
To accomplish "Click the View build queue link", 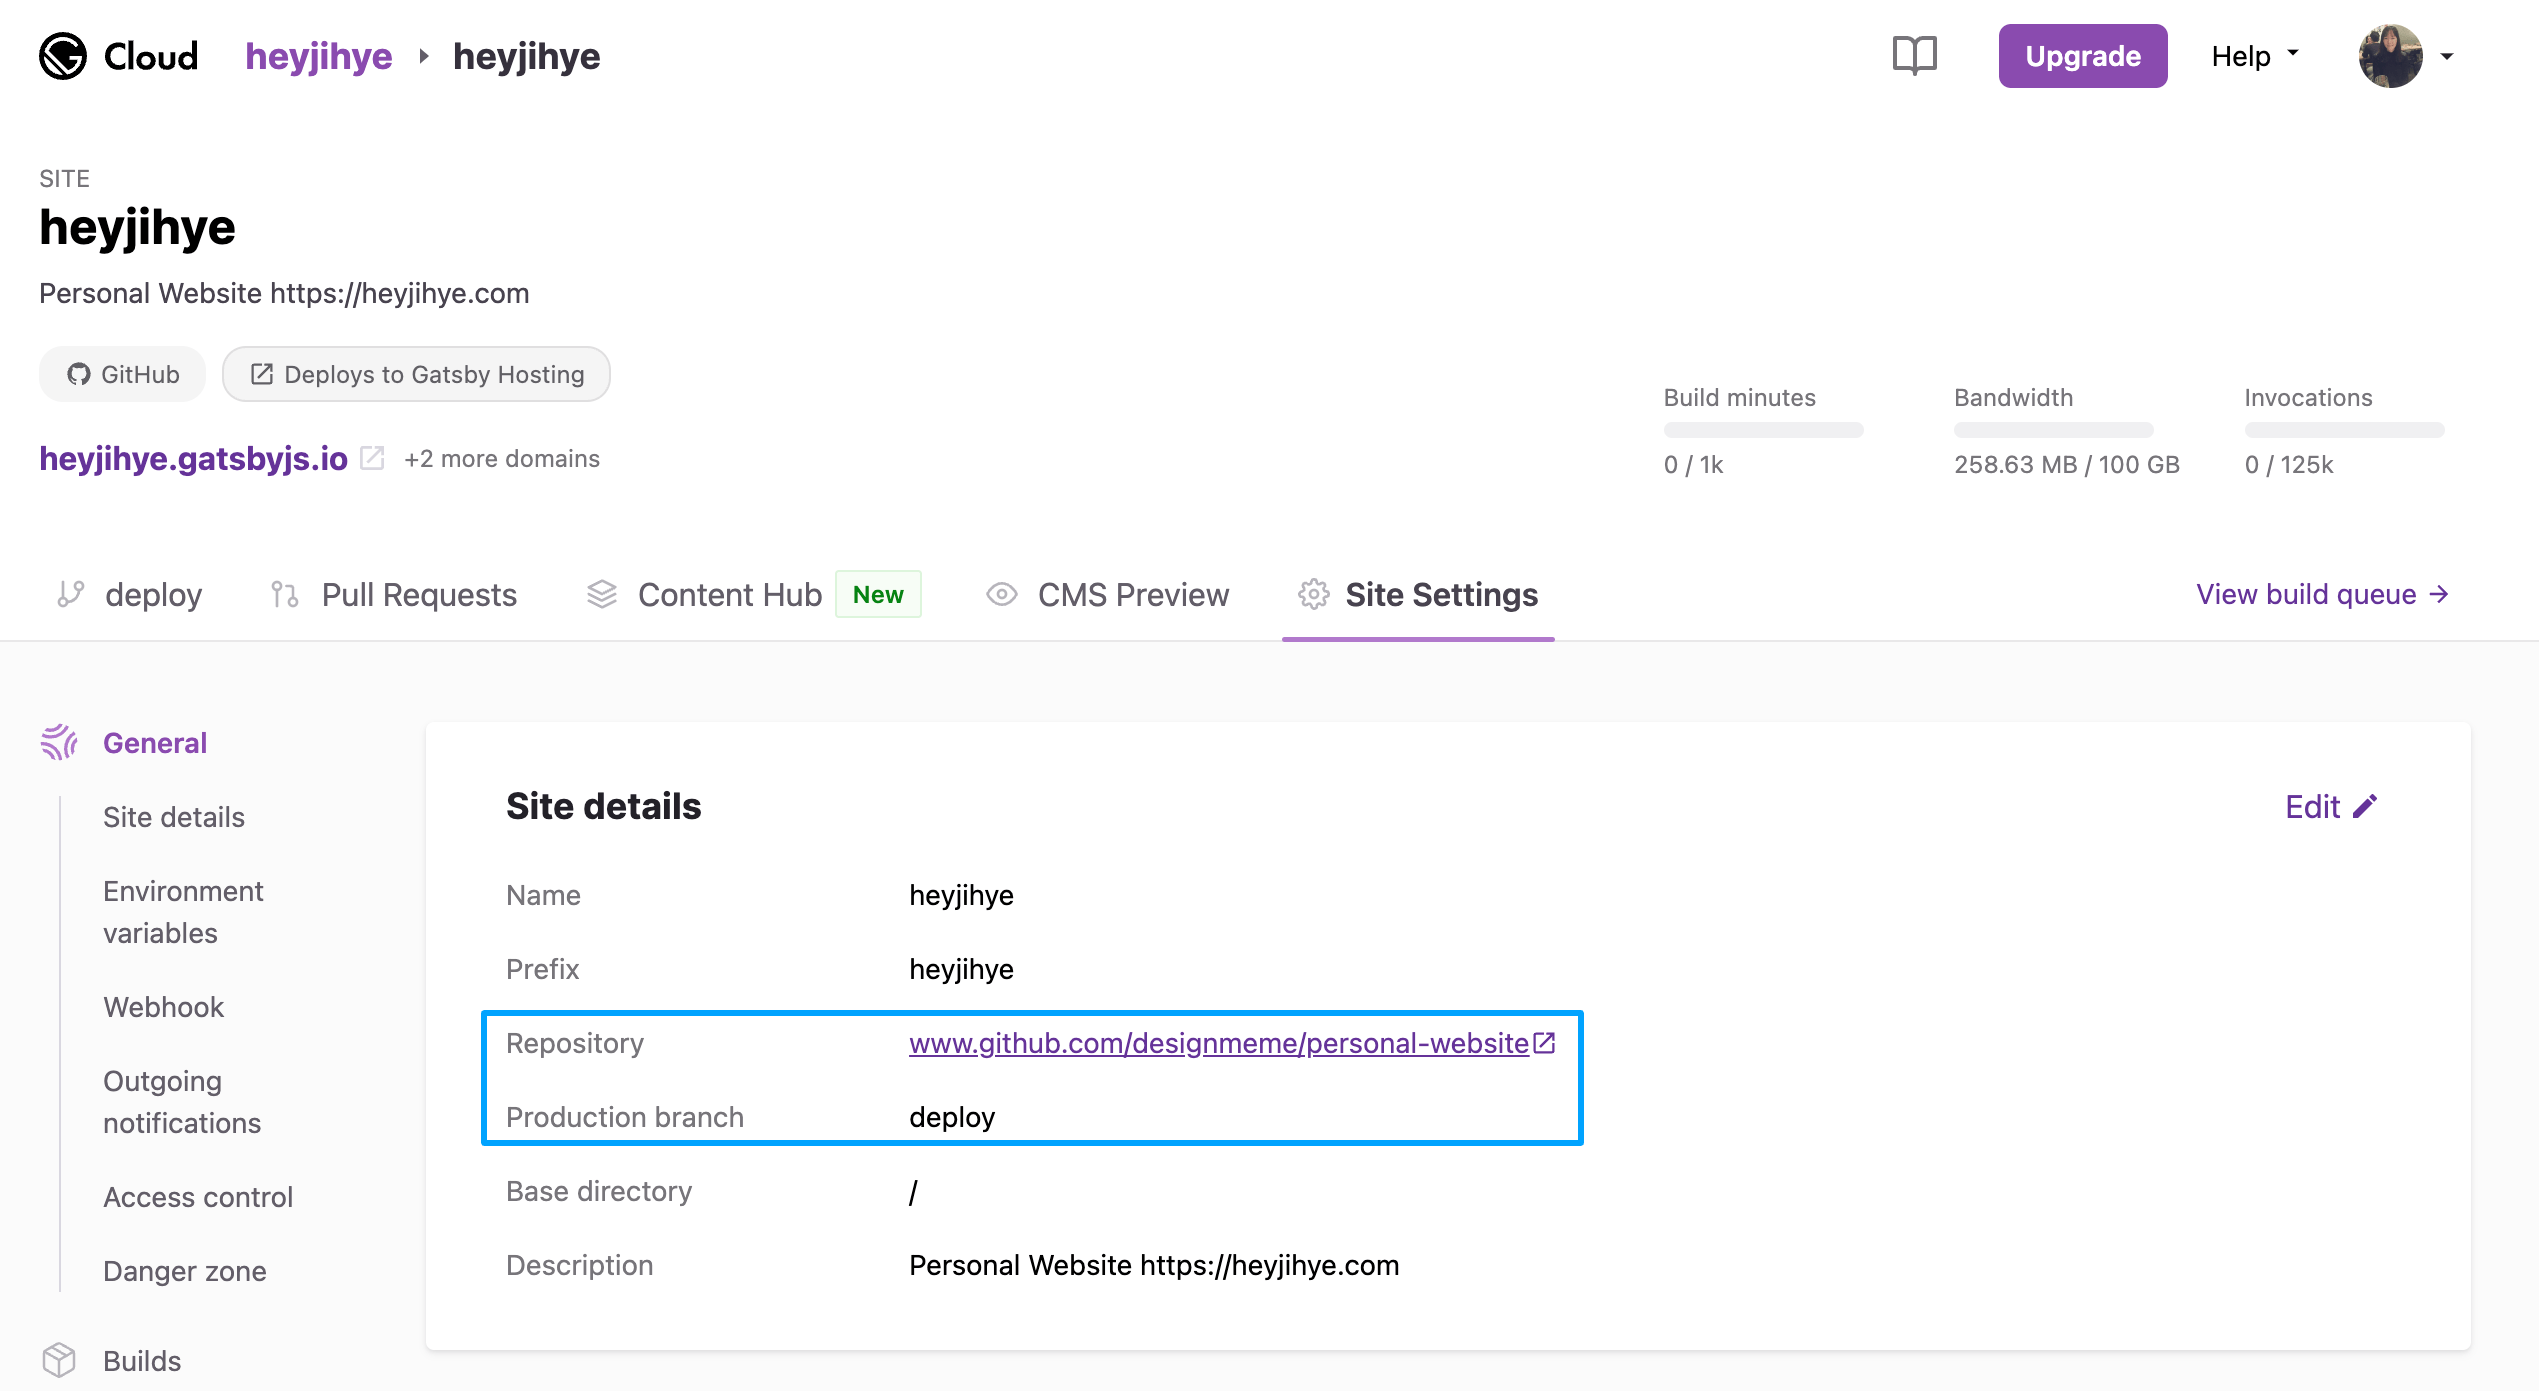I will click(x=2322, y=594).
